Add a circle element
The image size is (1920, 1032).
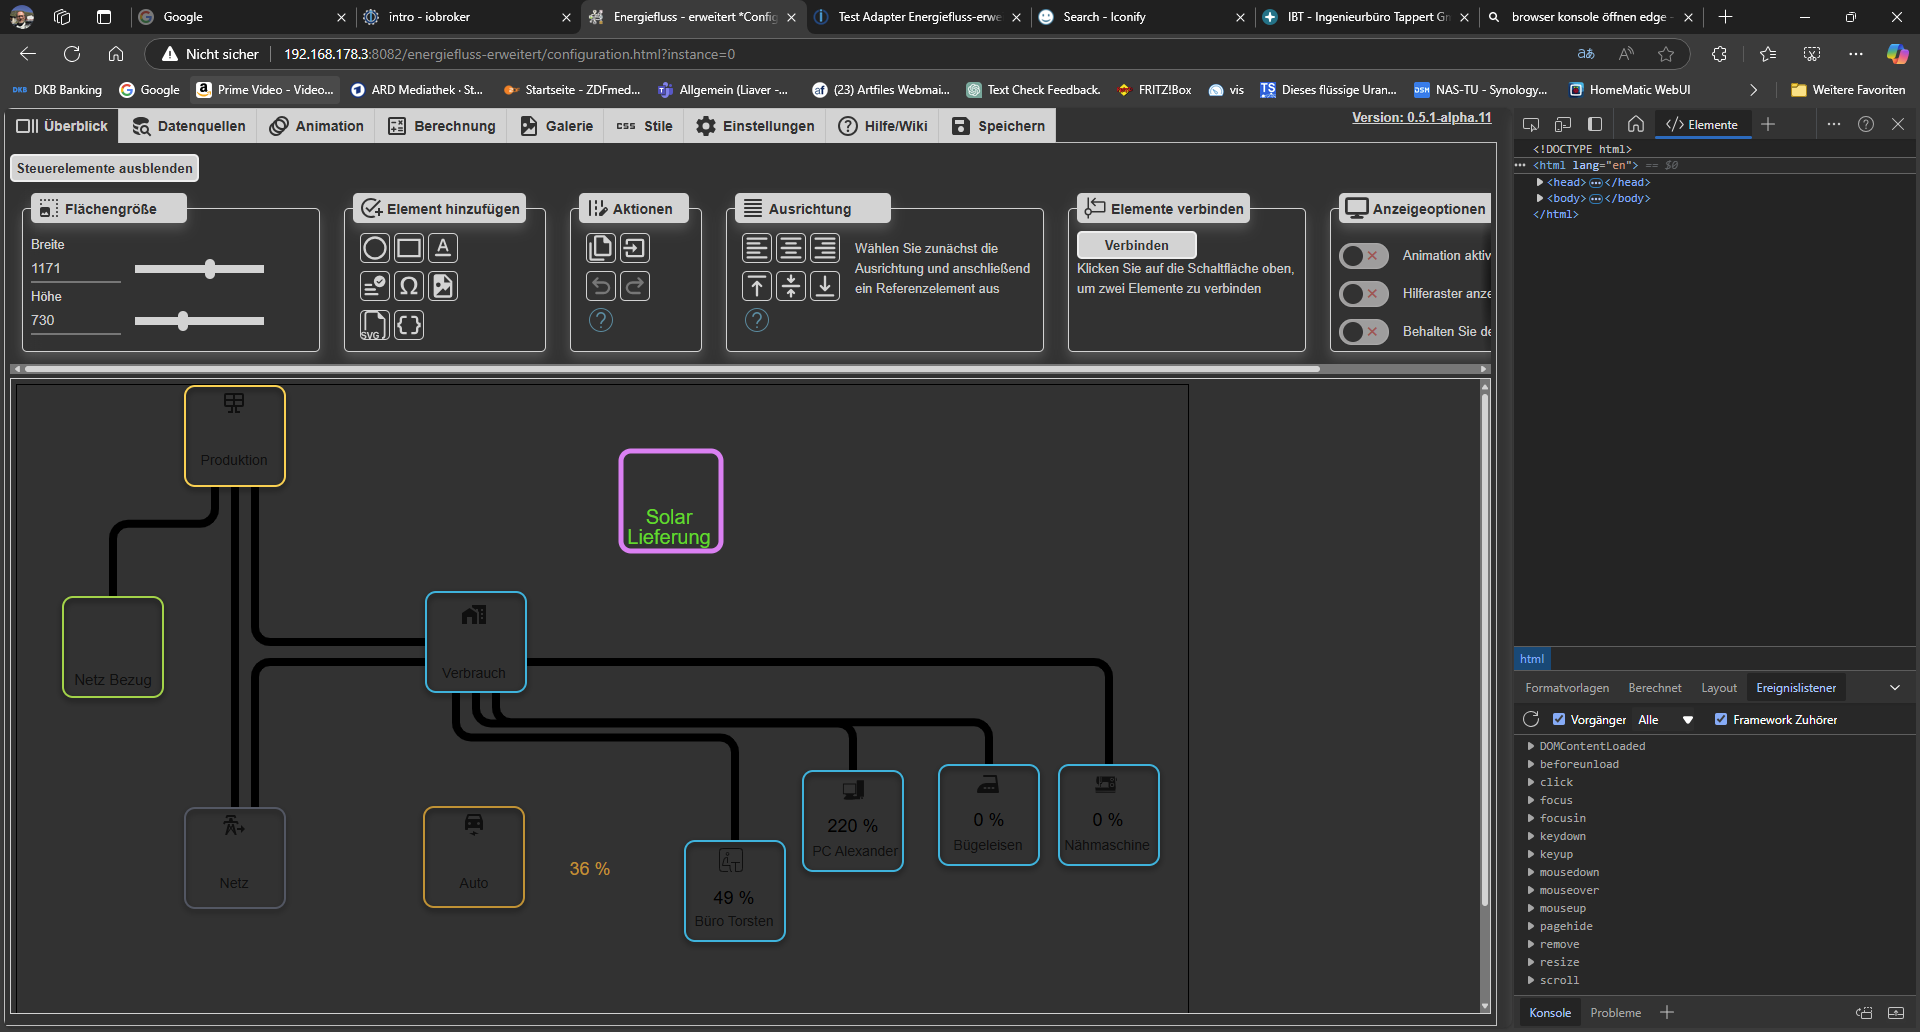click(x=375, y=248)
